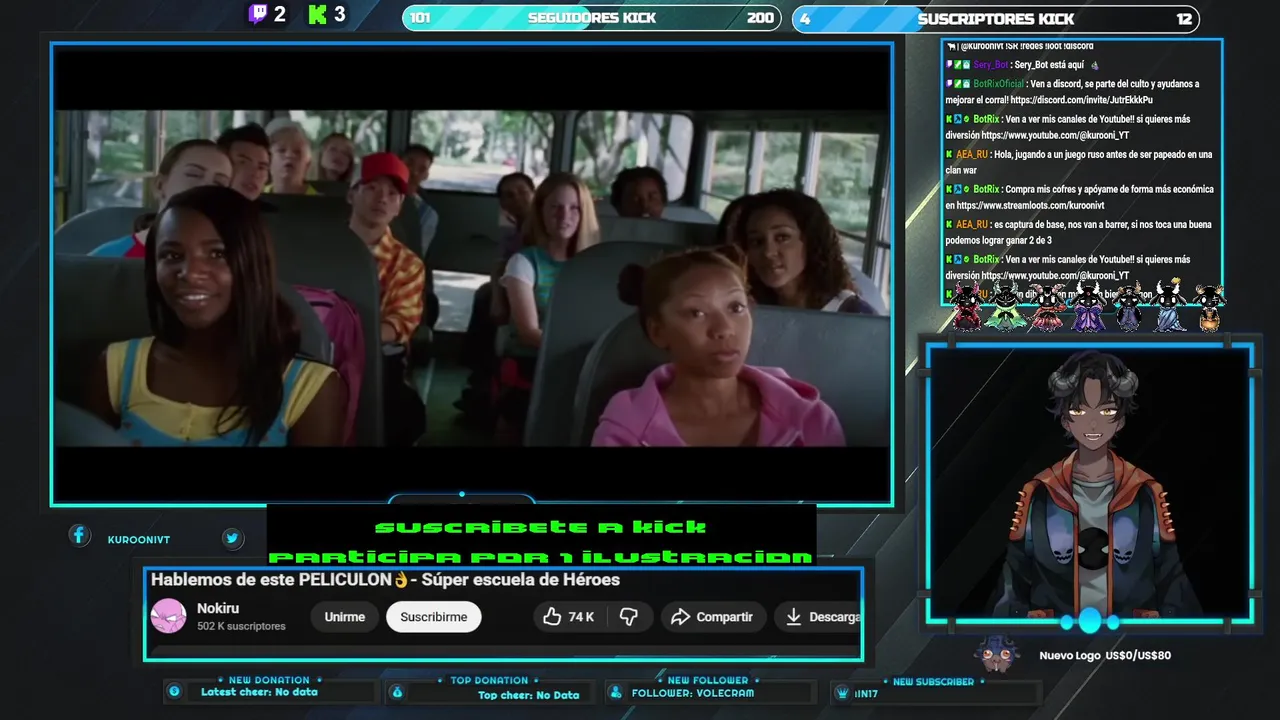Click the Twitch viewer count icon
Screen dimensions: 1280x720
pyautogui.click(x=258, y=14)
